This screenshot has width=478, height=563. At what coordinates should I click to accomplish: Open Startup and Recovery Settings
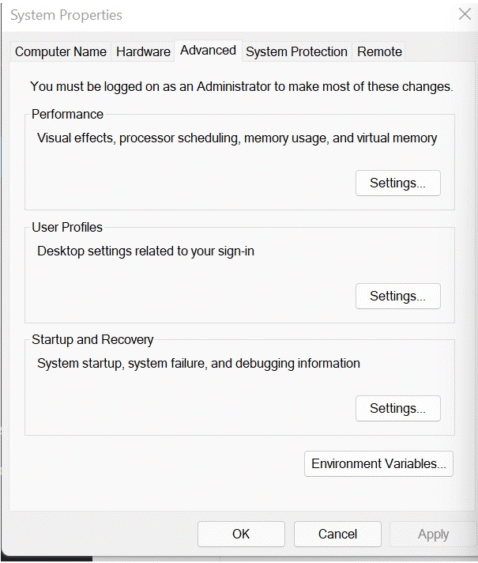(x=398, y=408)
